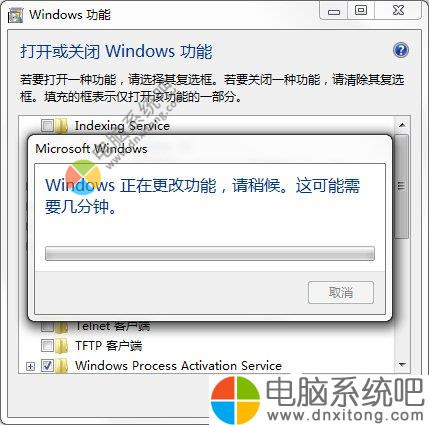Minimize the Windows 功能 window
The image size is (429, 425).
334,12
